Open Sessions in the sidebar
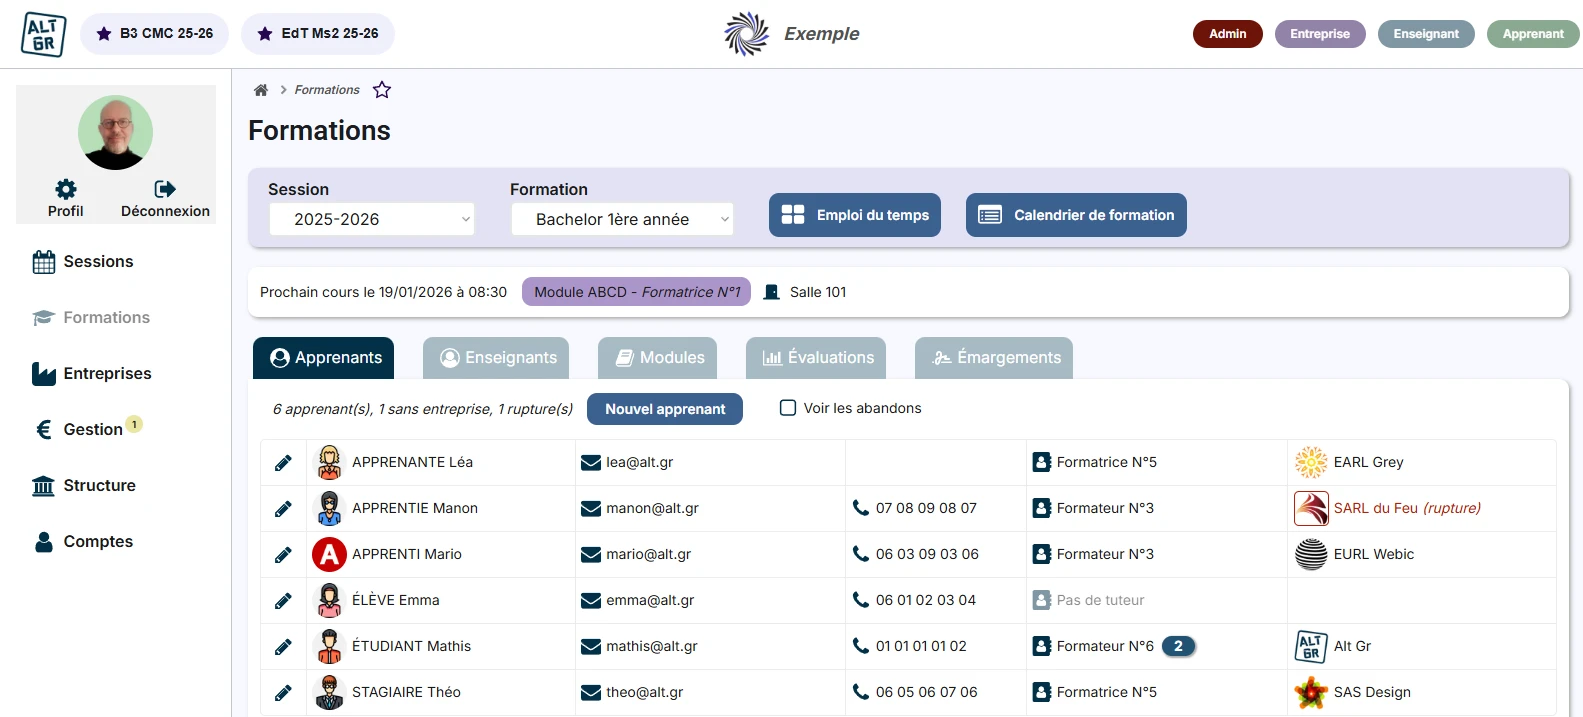This screenshot has width=1583, height=717. (83, 262)
